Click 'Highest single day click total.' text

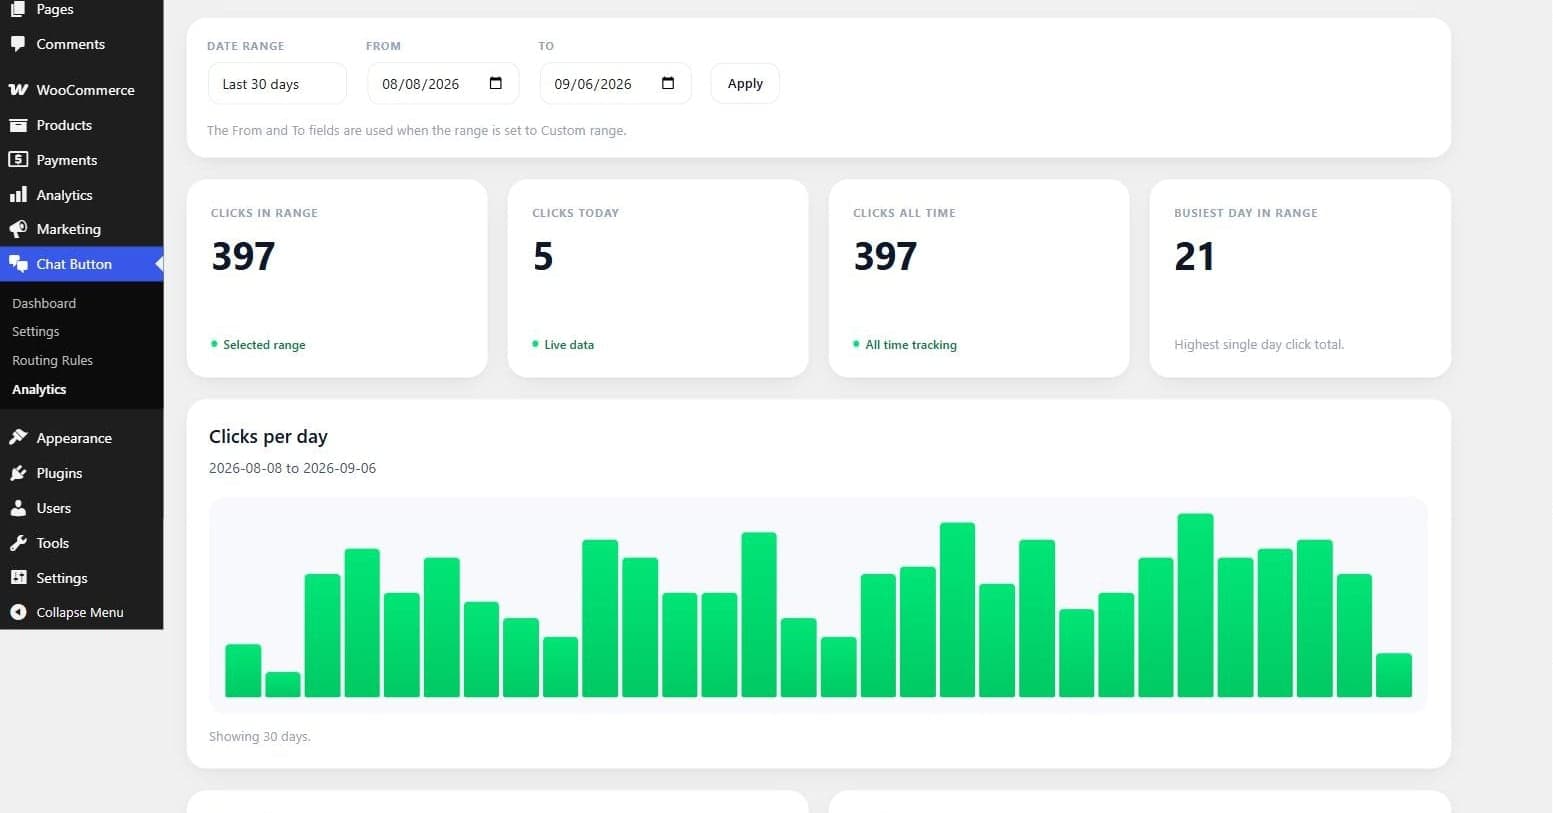1259,345
